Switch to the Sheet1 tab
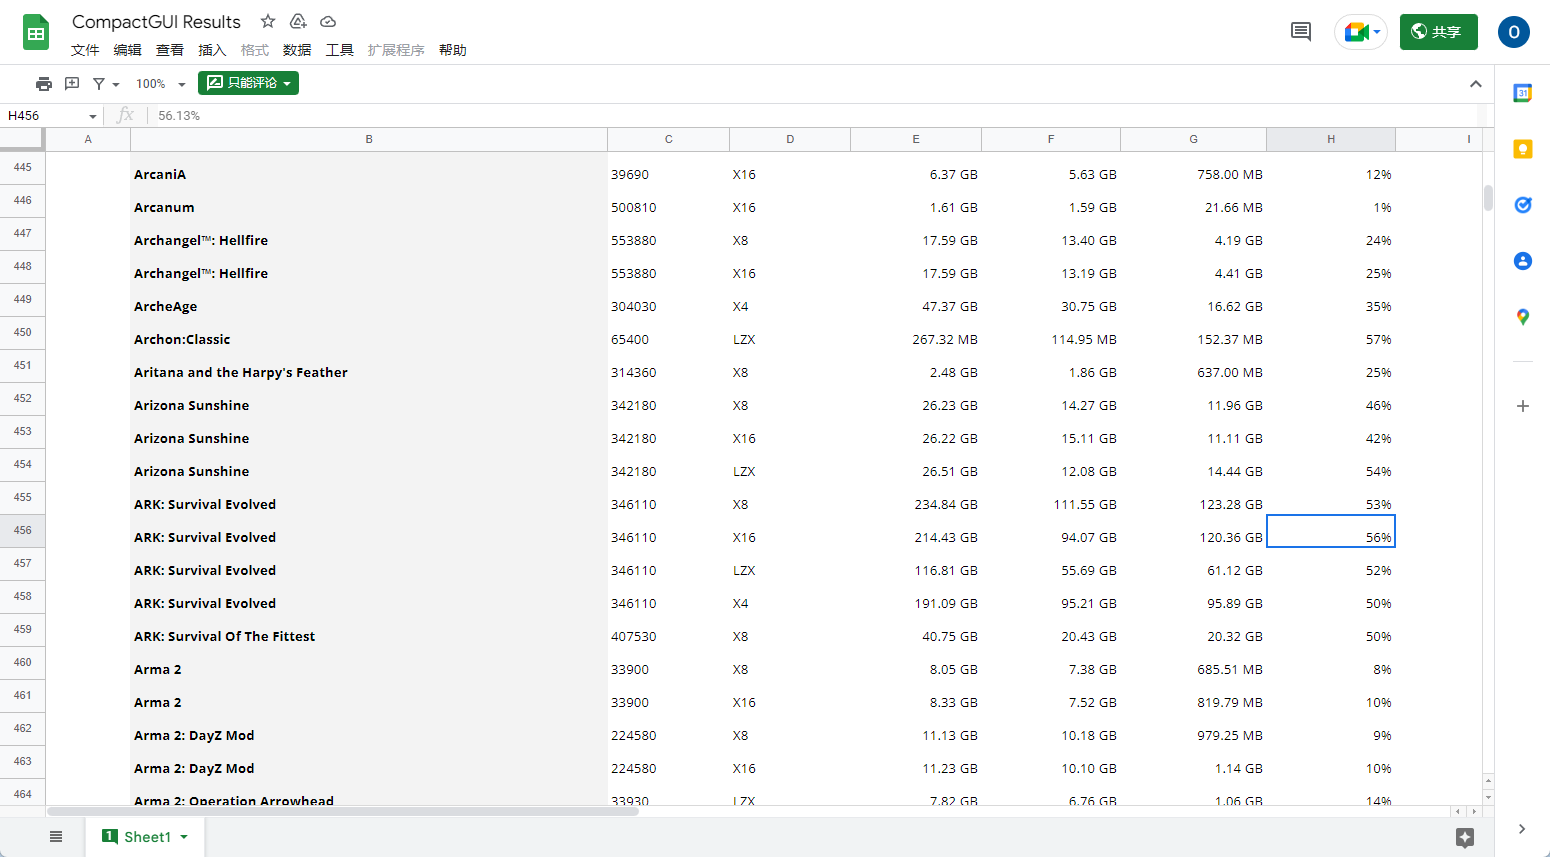Viewport: 1550px width, 857px height. [146, 837]
